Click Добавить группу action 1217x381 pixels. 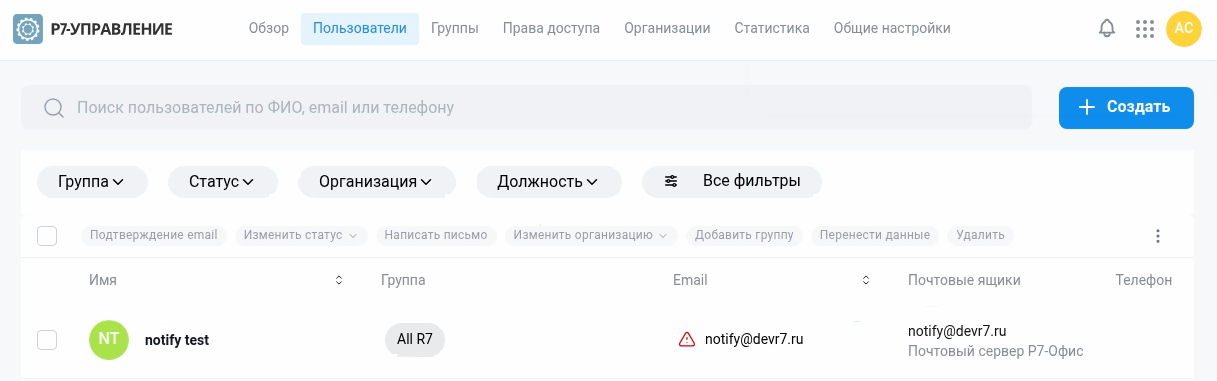click(744, 235)
